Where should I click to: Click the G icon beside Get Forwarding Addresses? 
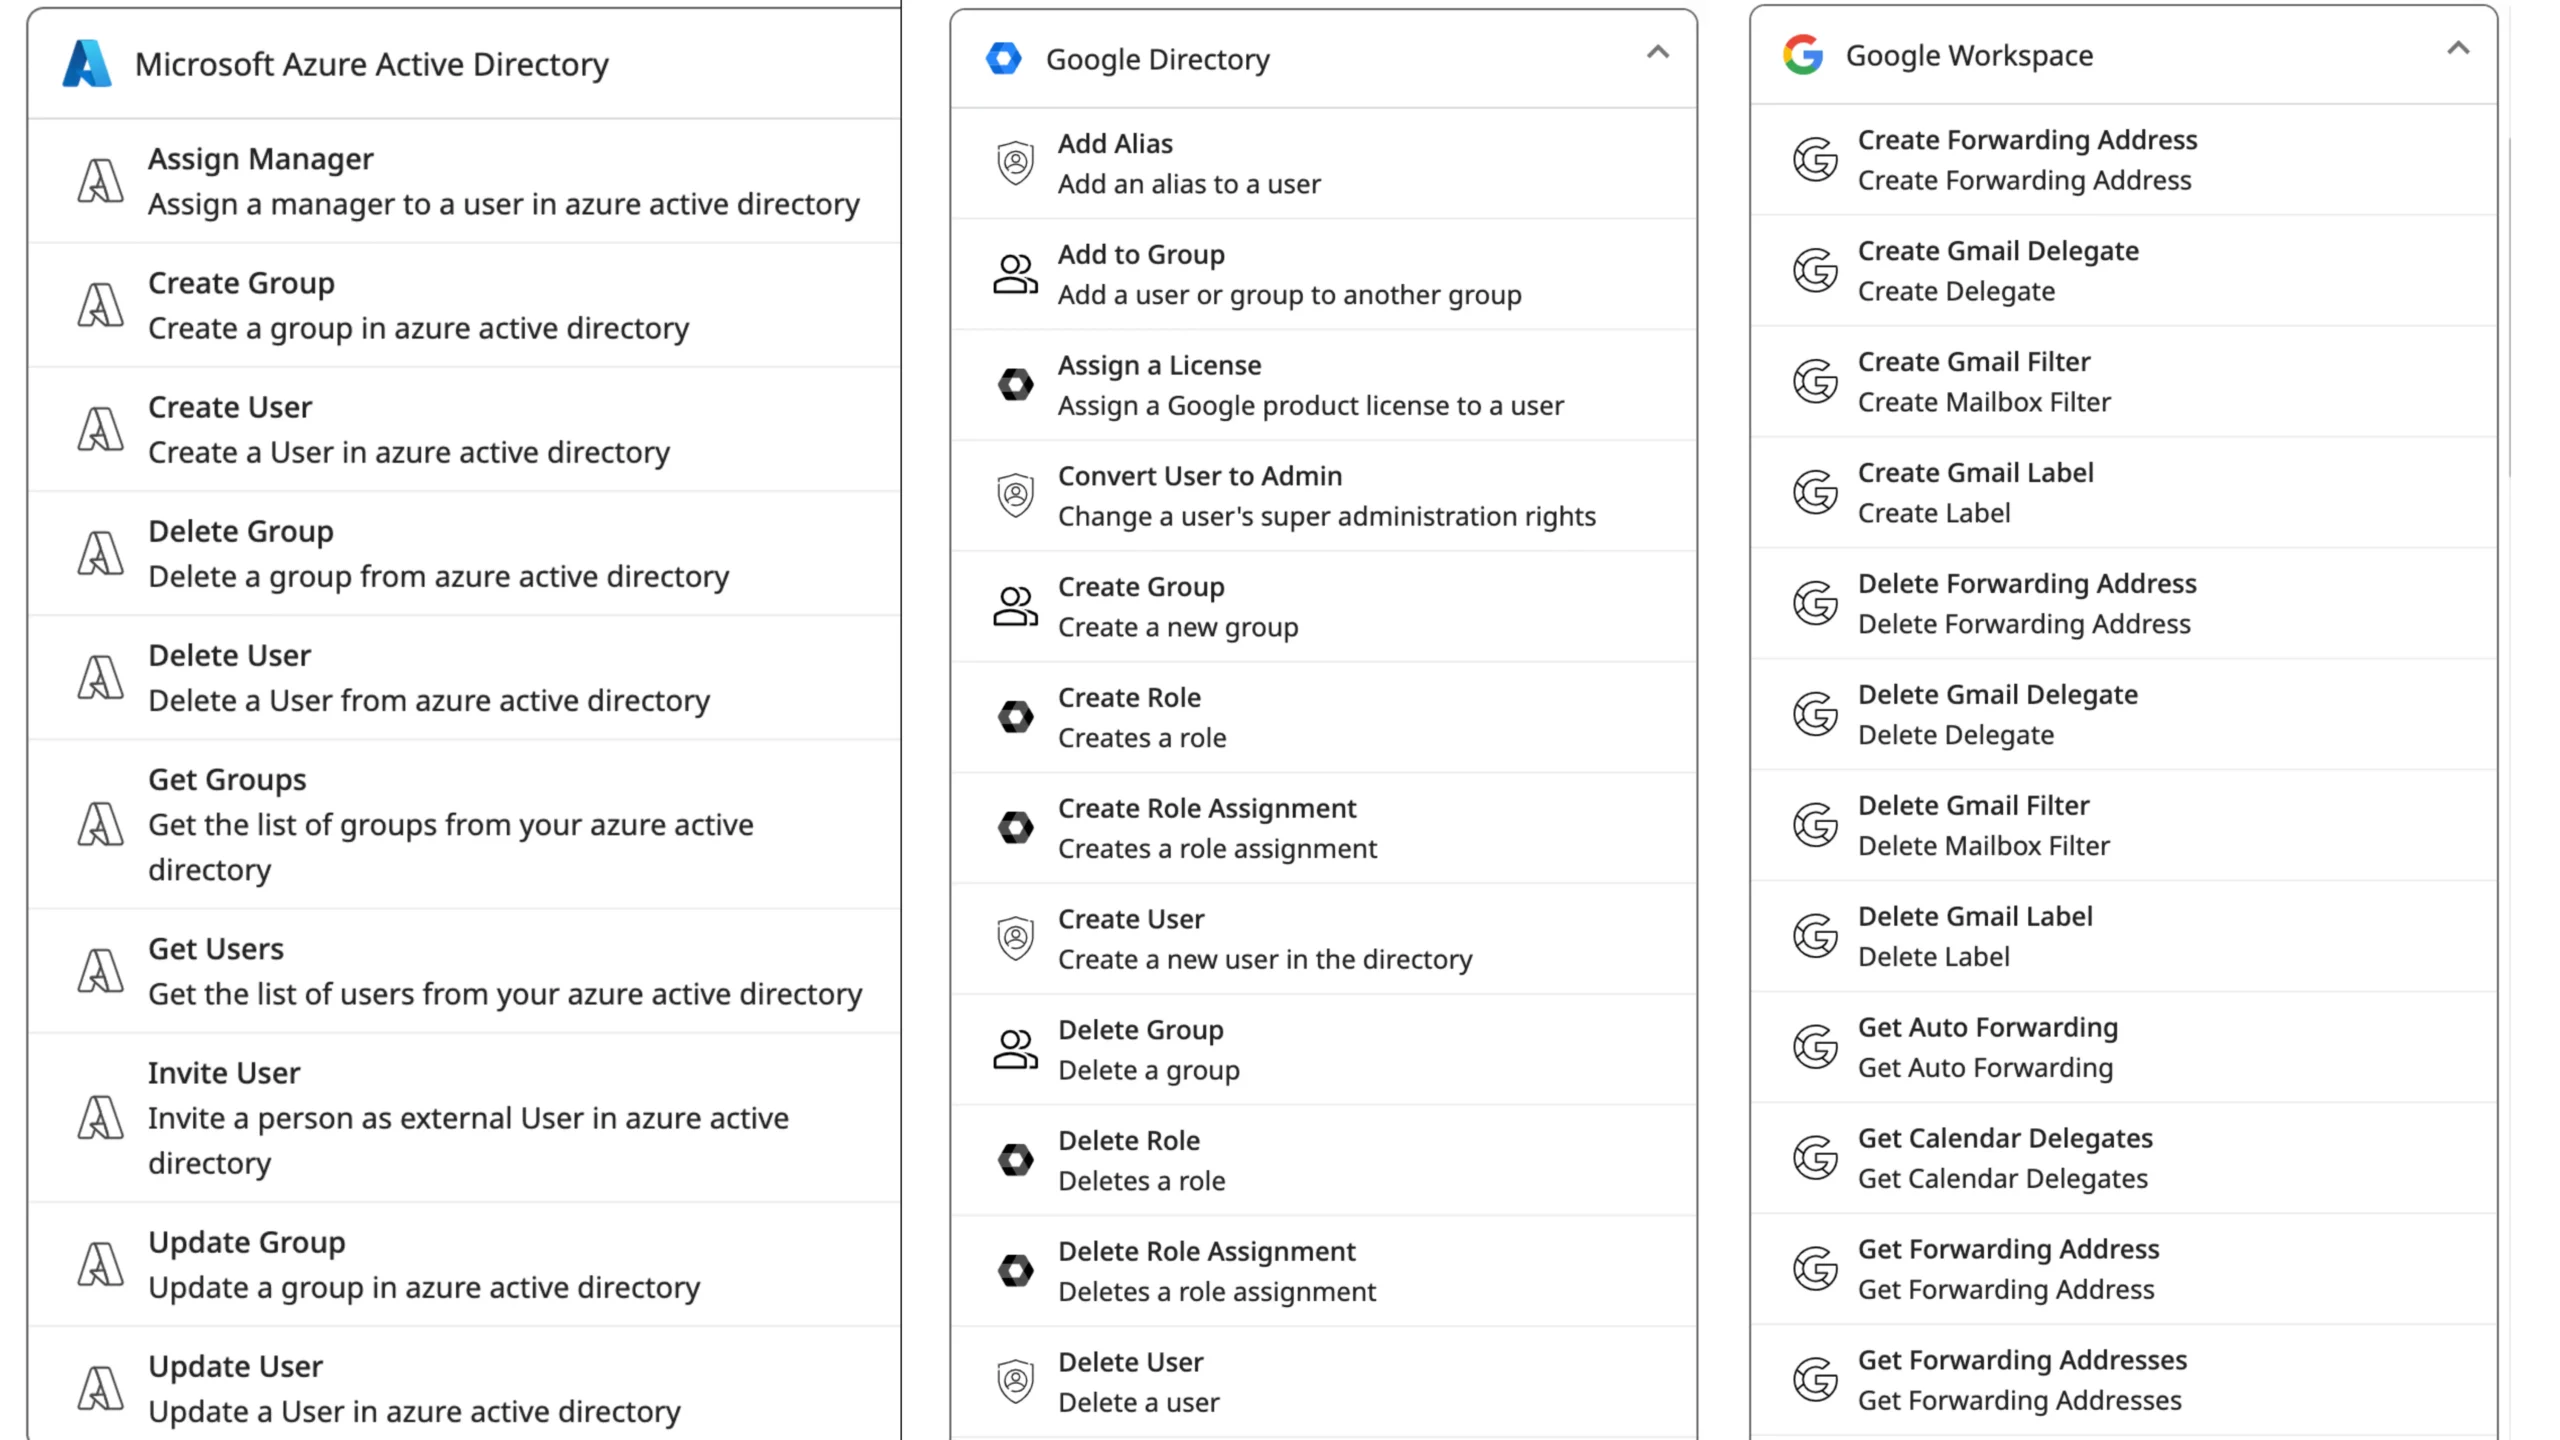coord(1815,1380)
